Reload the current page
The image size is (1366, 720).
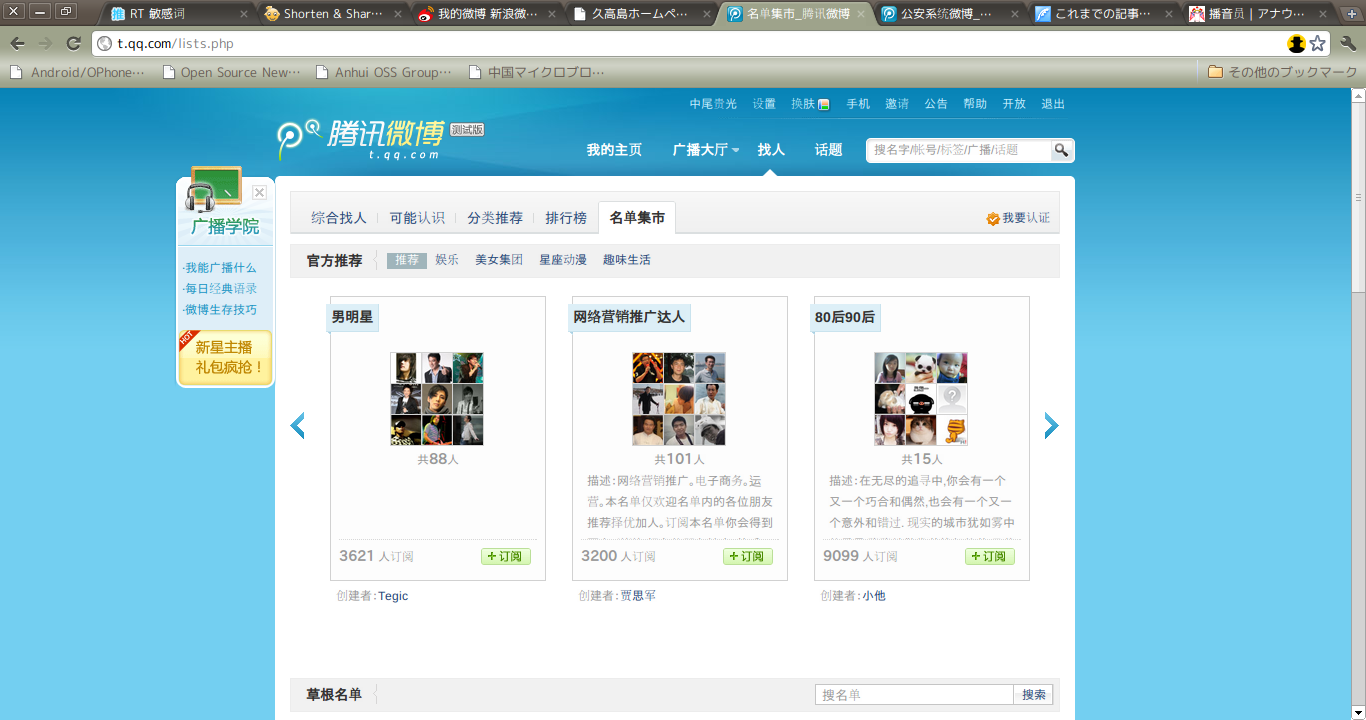[73, 44]
